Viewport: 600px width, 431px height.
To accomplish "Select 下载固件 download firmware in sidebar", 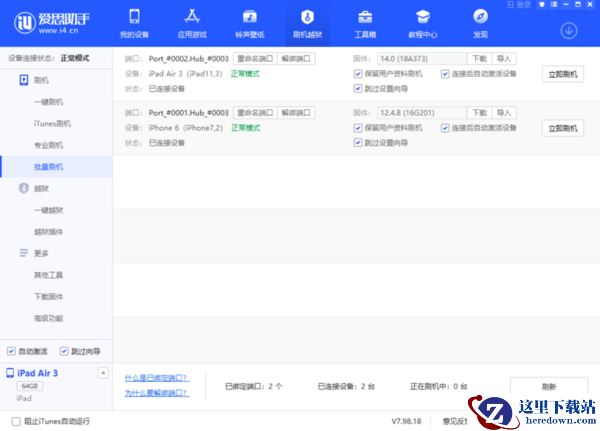I will pyautogui.click(x=49, y=296).
